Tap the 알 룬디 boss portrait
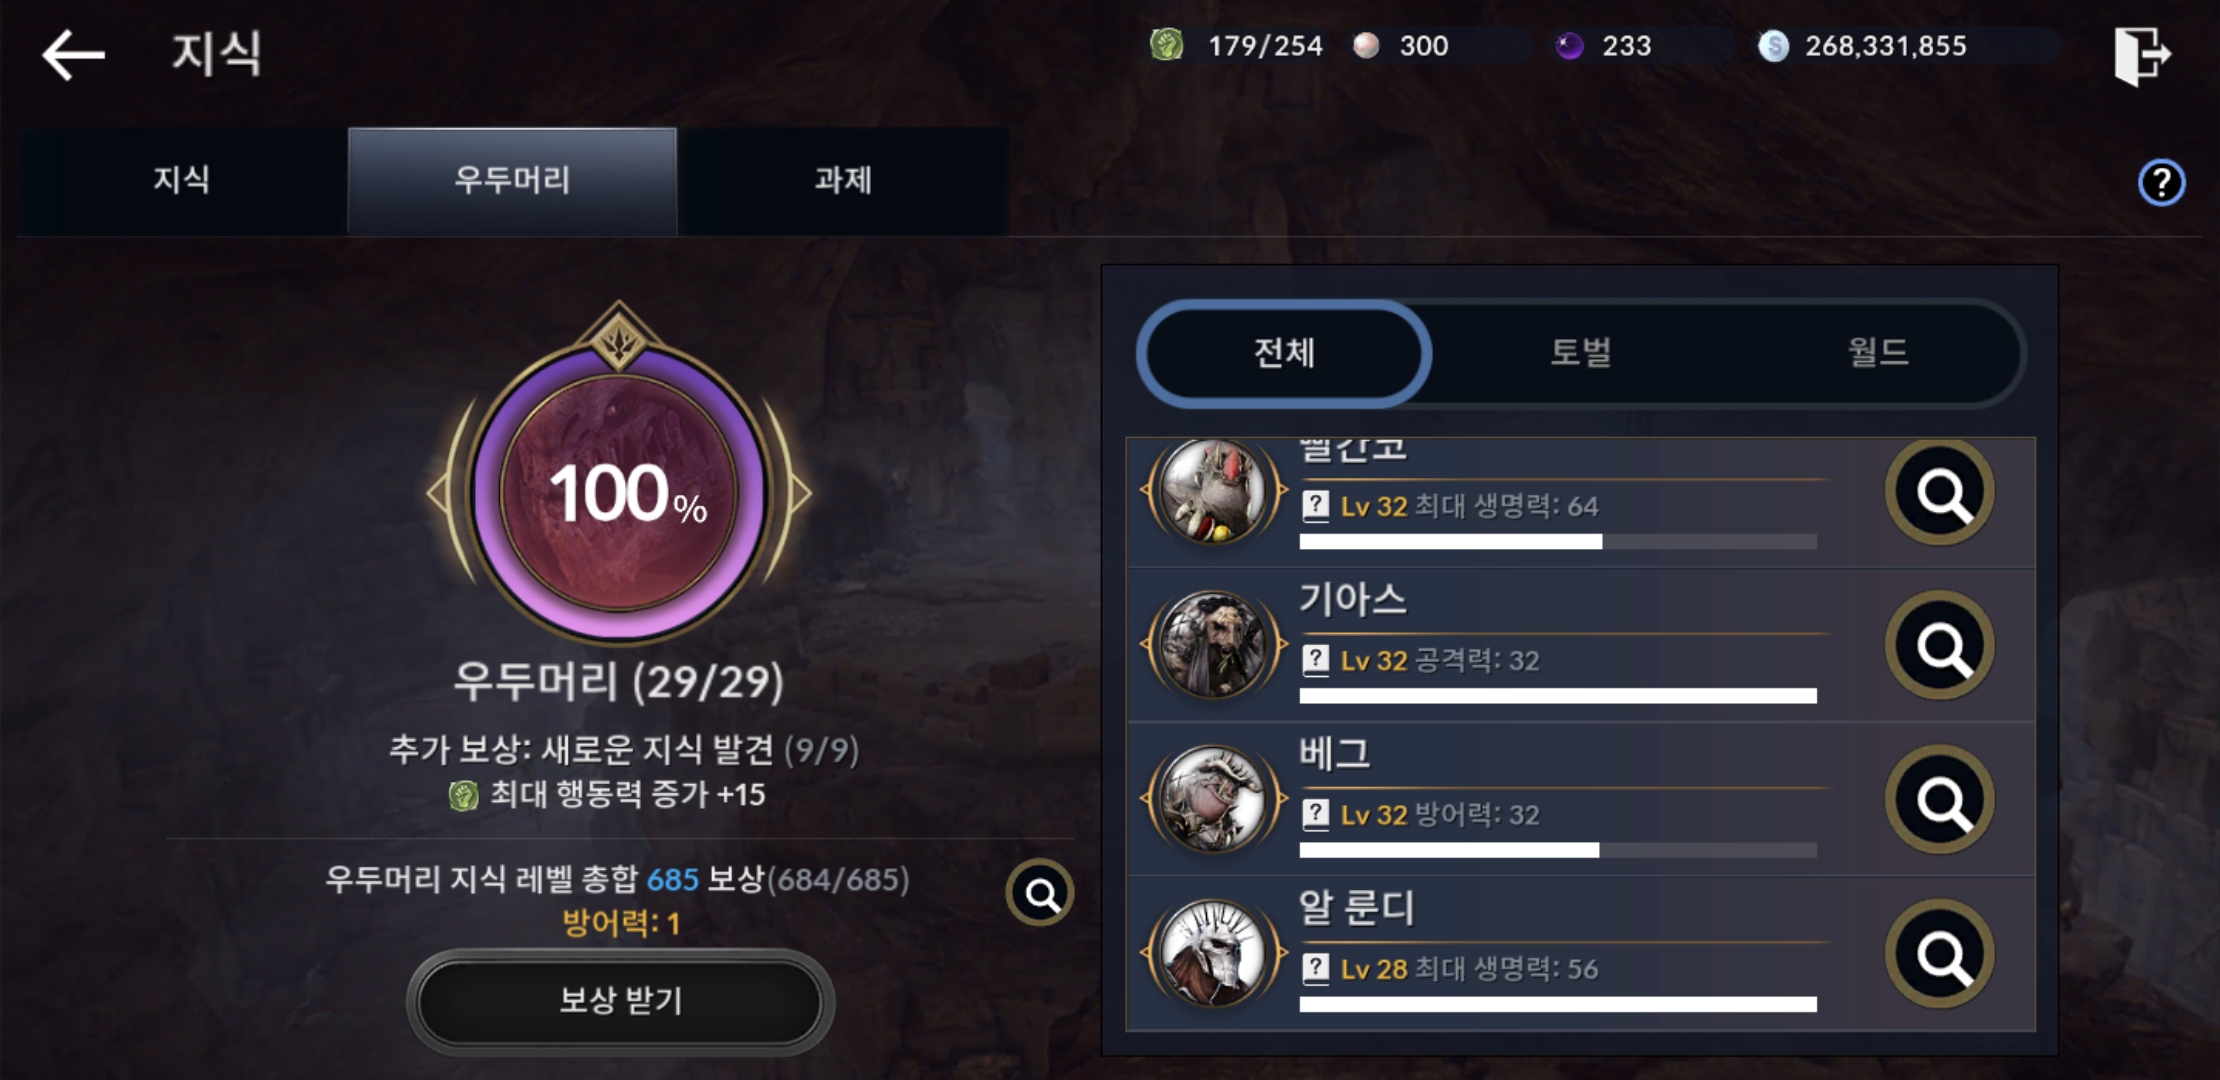 pos(1213,953)
